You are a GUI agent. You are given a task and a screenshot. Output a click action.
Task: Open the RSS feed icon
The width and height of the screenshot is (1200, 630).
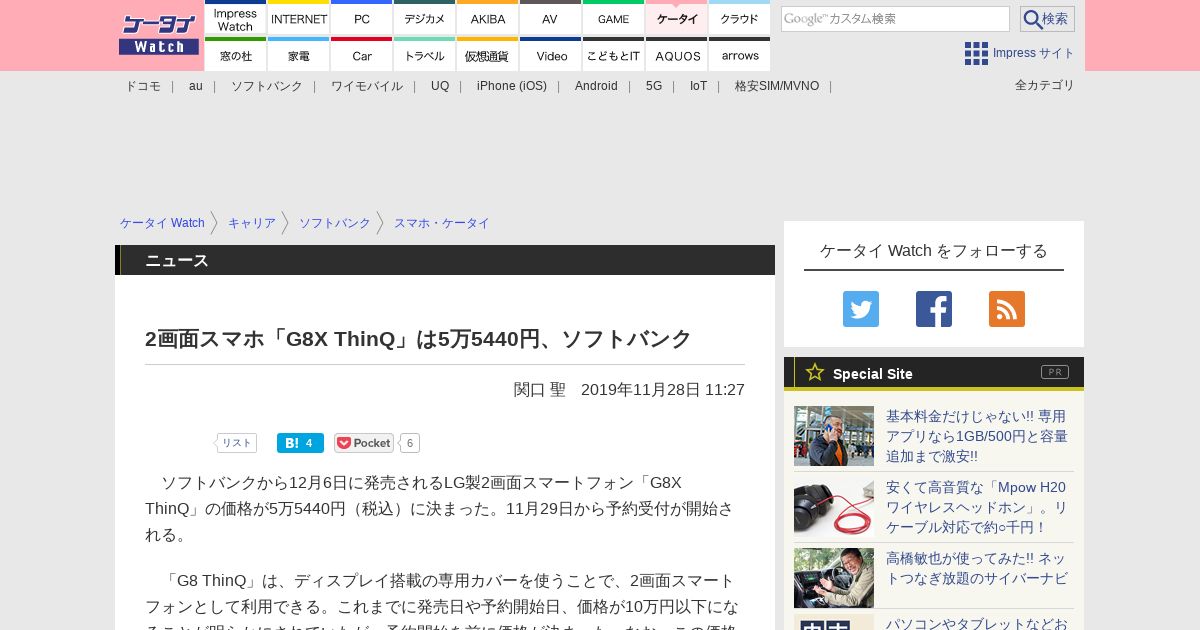1007,309
